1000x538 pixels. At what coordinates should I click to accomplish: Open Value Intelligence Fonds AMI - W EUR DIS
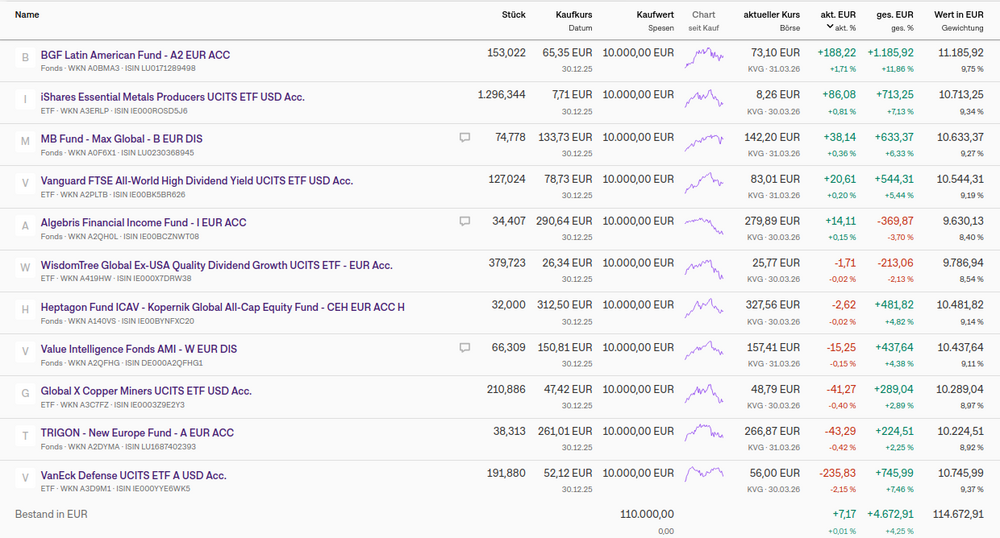pyautogui.click(x=139, y=349)
